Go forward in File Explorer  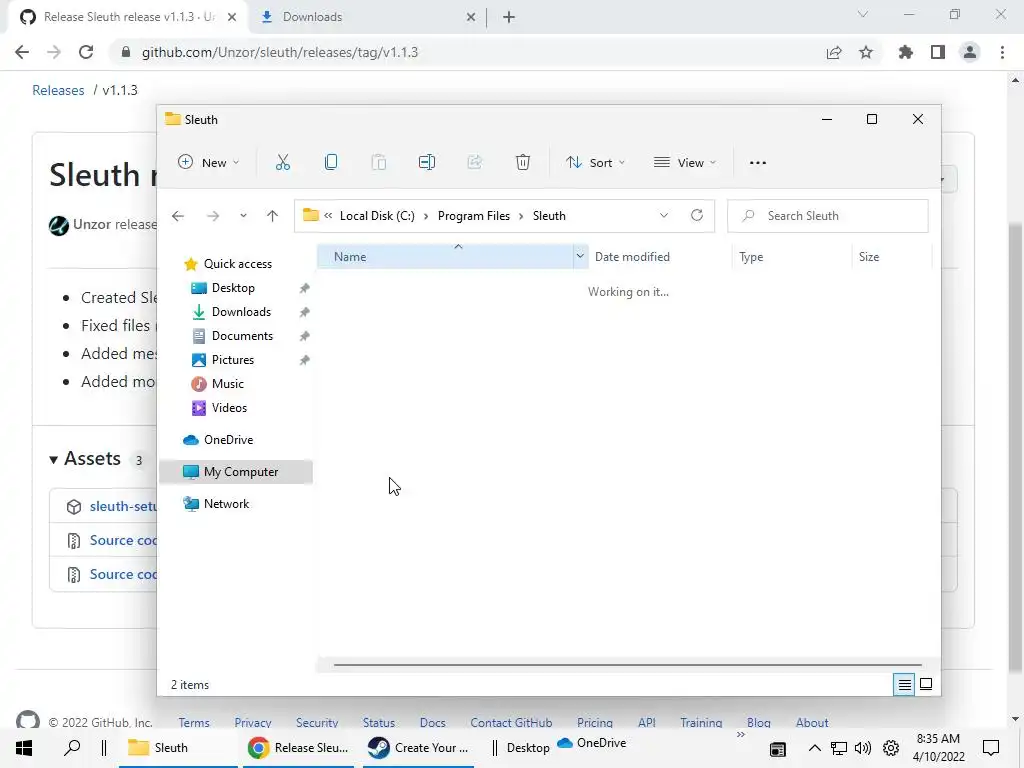213,216
